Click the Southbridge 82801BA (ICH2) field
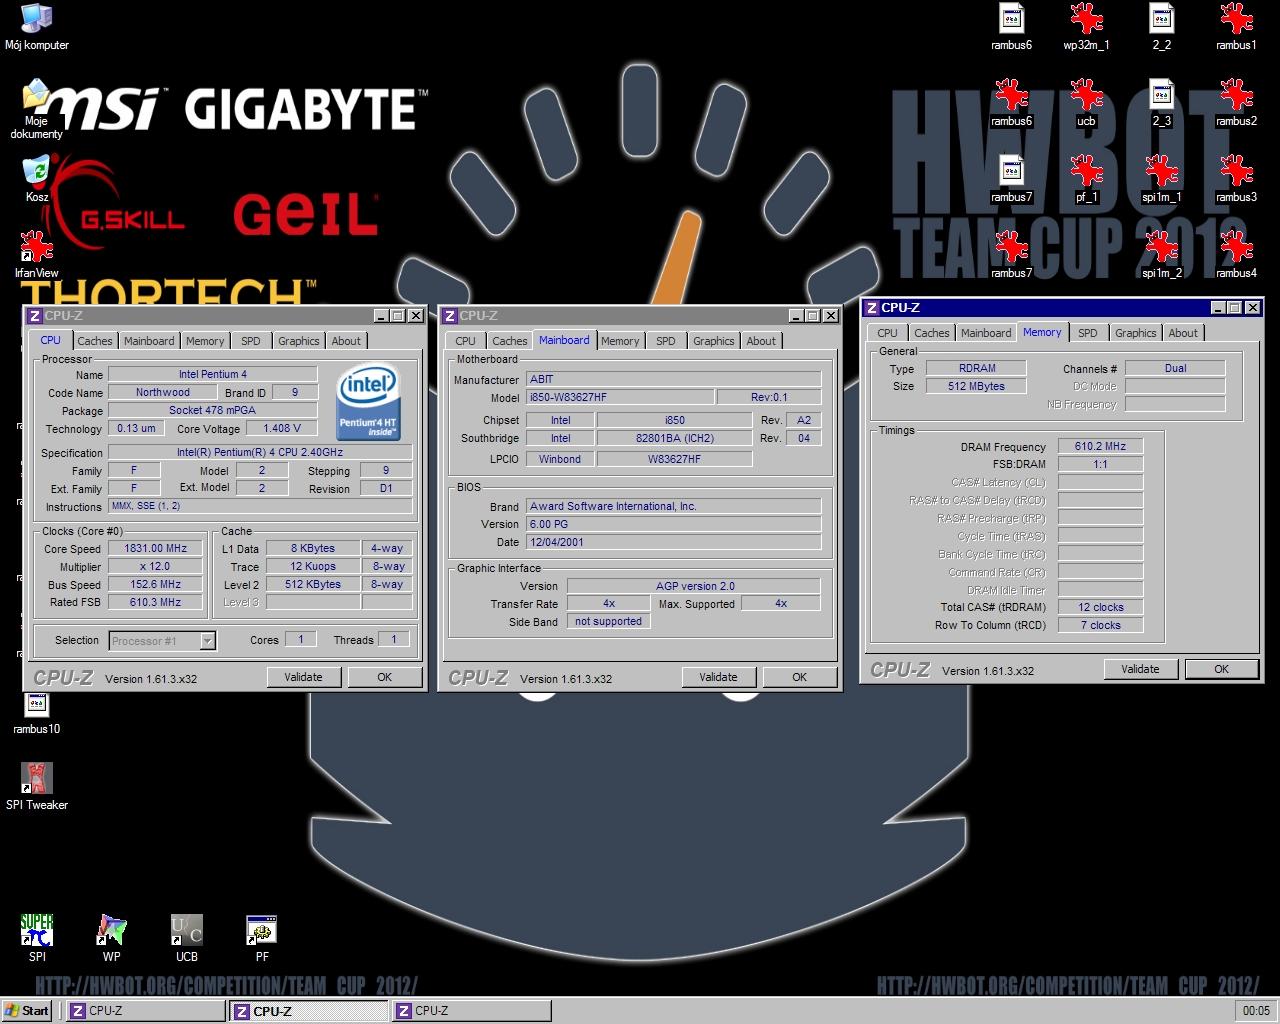Viewport: 1280px width, 1024px height. (674, 439)
